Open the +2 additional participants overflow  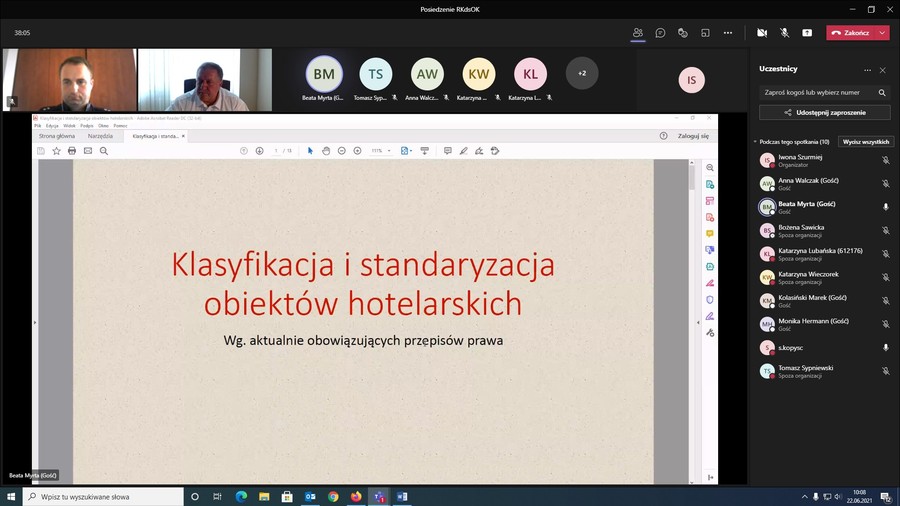click(x=582, y=73)
